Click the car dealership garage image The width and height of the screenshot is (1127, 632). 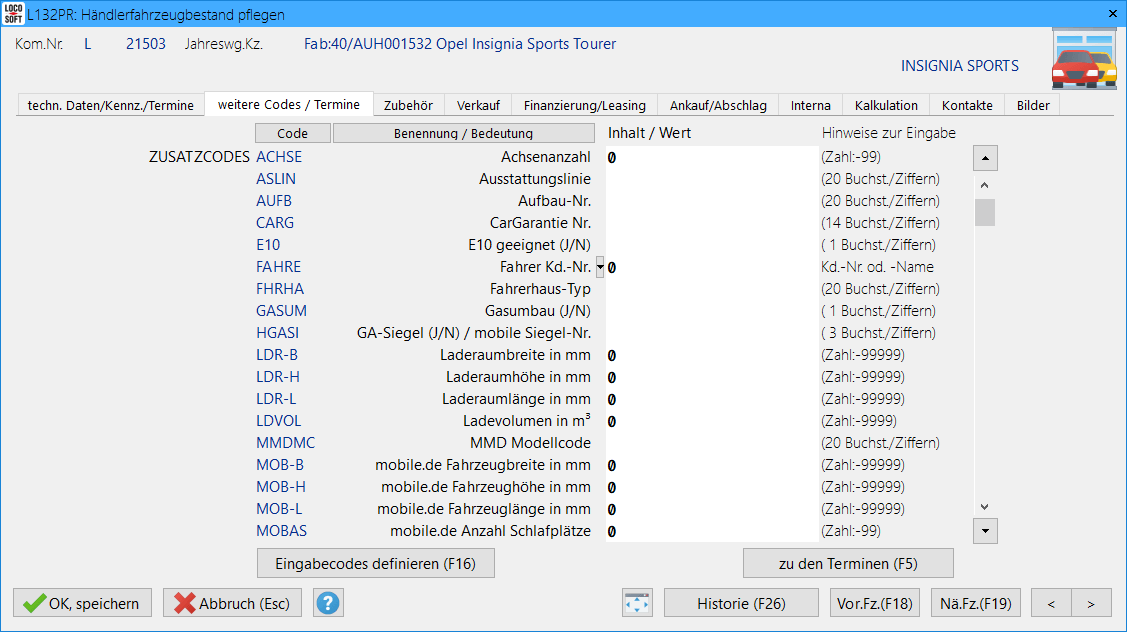(1083, 60)
